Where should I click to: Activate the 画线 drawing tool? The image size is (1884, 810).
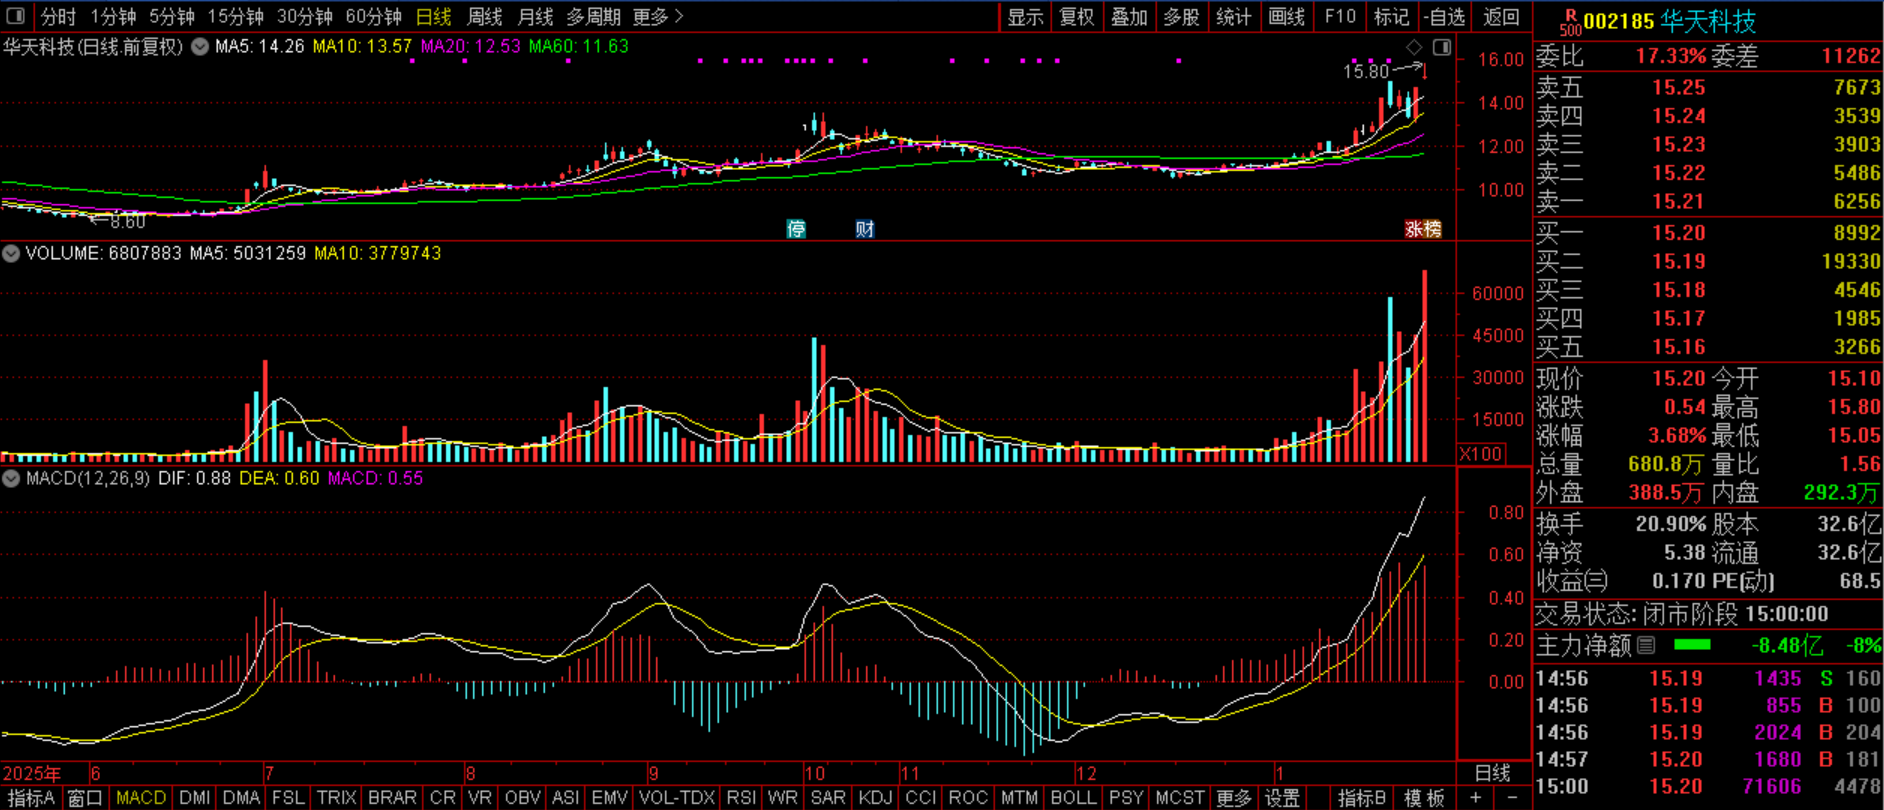coord(1287,17)
